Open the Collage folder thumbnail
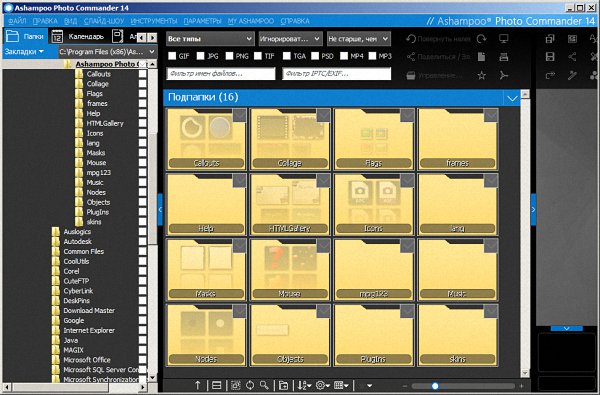The width and height of the screenshot is (600, 395). click(x=290, y=139)
